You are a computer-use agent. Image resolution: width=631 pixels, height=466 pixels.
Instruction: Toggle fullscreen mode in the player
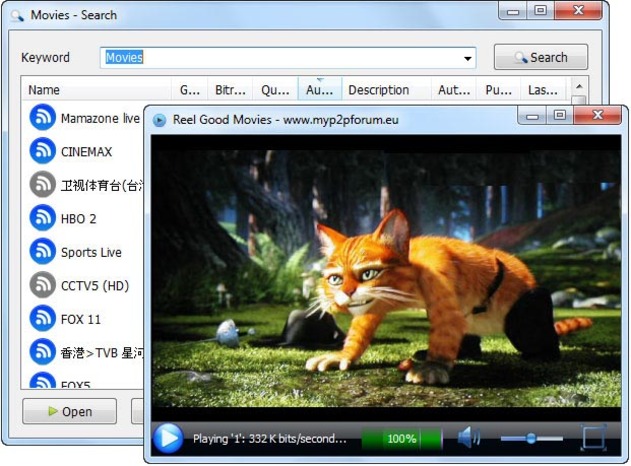click(593, 437)
